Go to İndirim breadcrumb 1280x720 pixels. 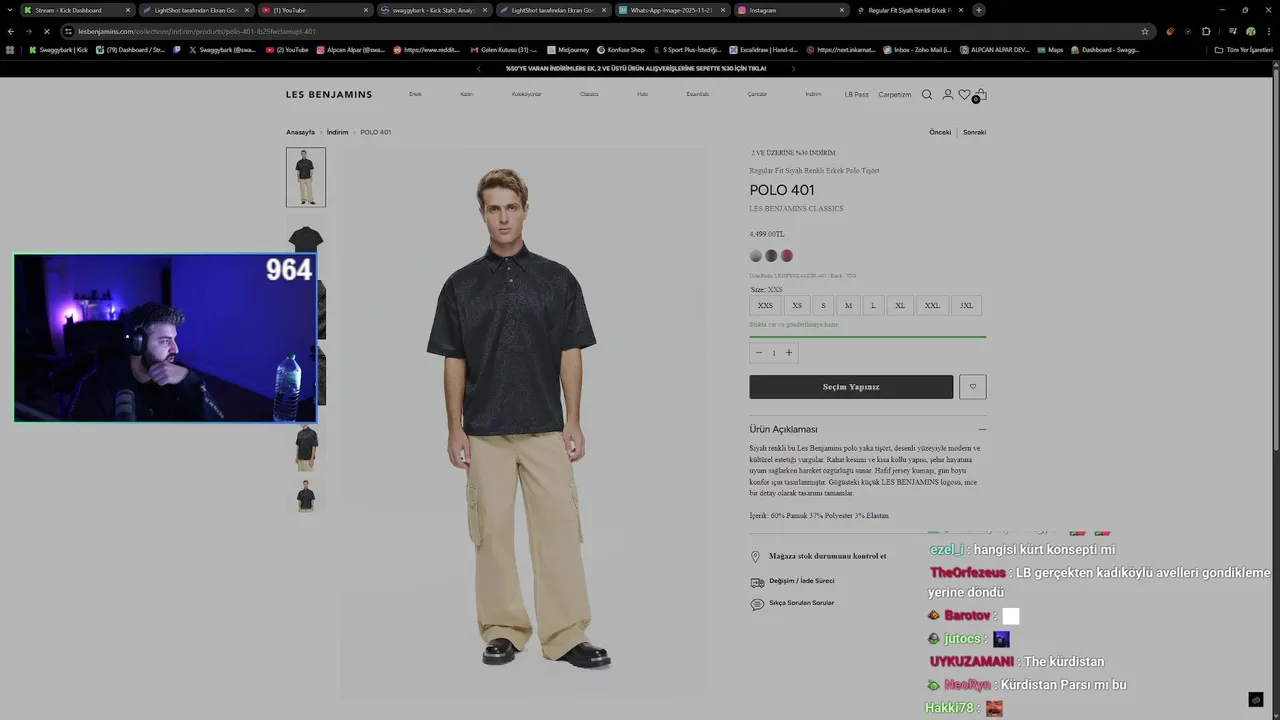(x=337, y=132)
